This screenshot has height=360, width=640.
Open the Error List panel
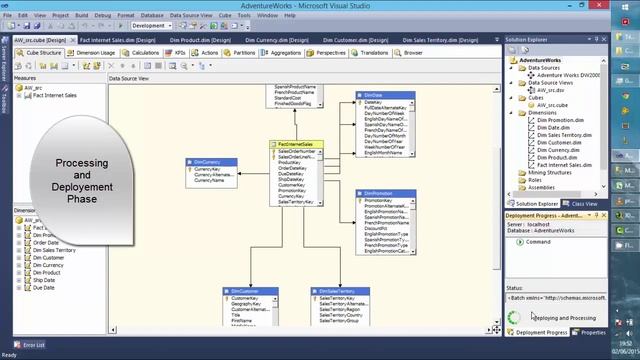coord(29,345)
